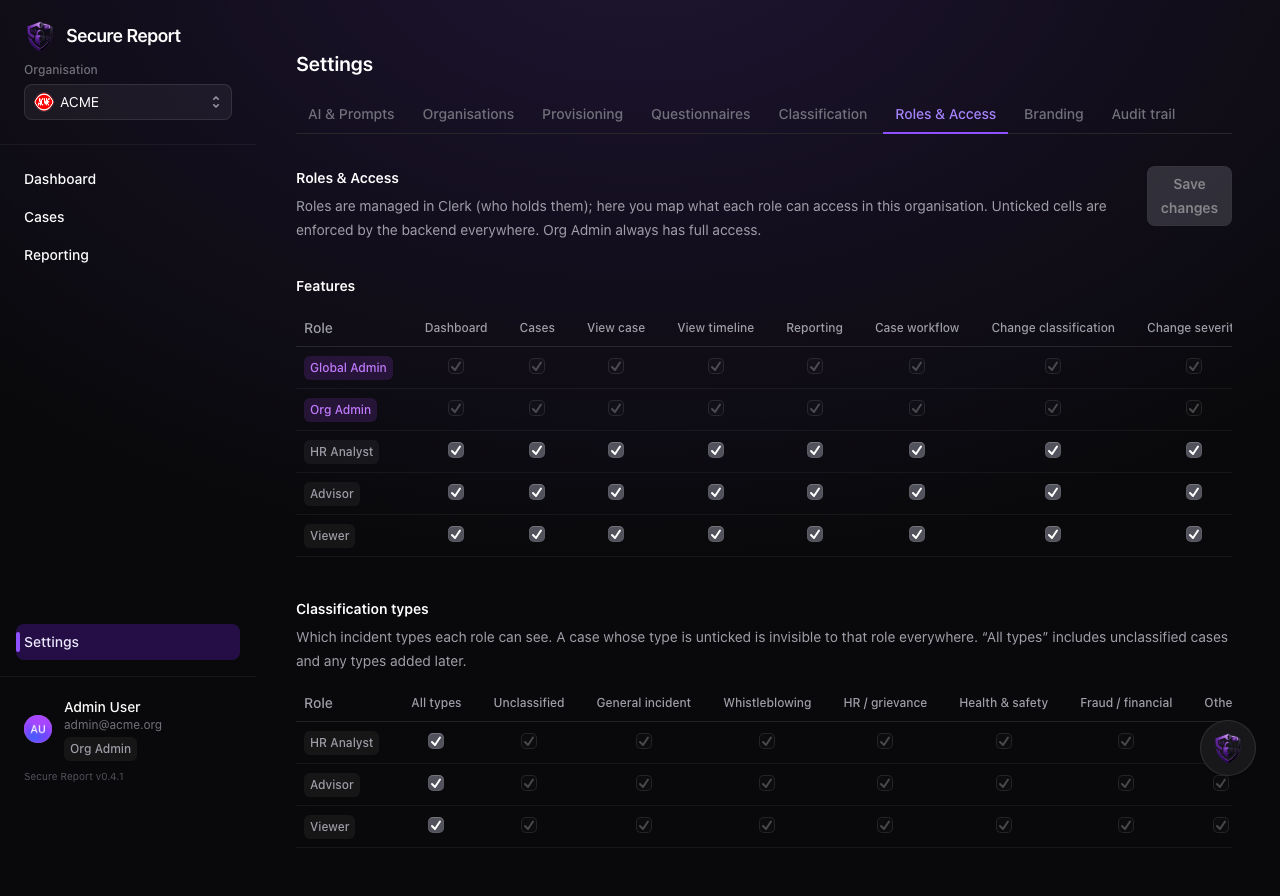This screenshot has height=896, width=1280.
Task: Click the Secure Report shield logo
Action: coord(39,36)
